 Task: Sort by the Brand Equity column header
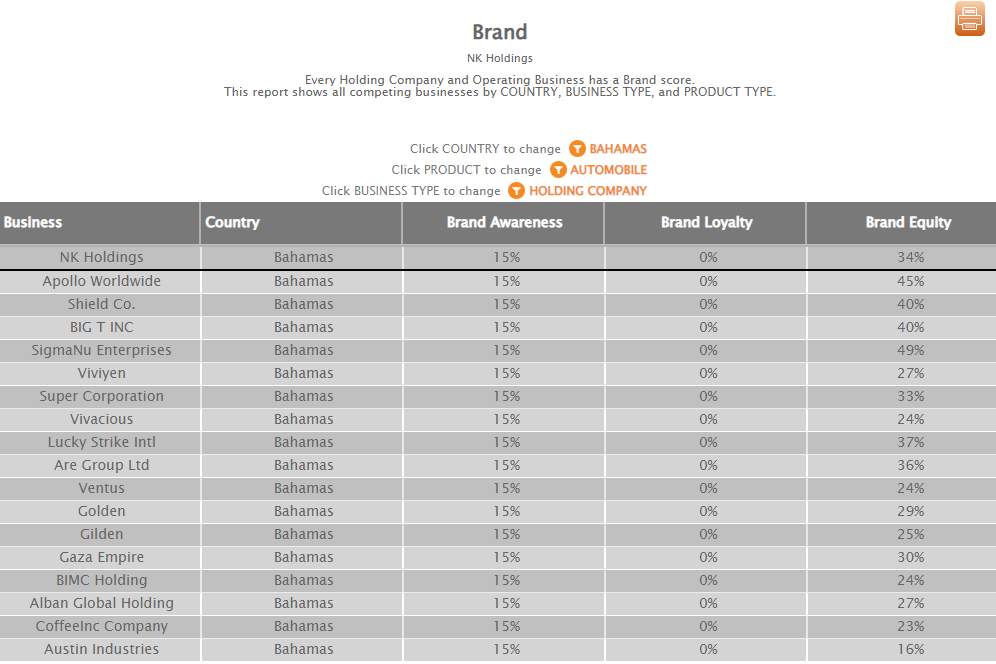tap(908, 223)
